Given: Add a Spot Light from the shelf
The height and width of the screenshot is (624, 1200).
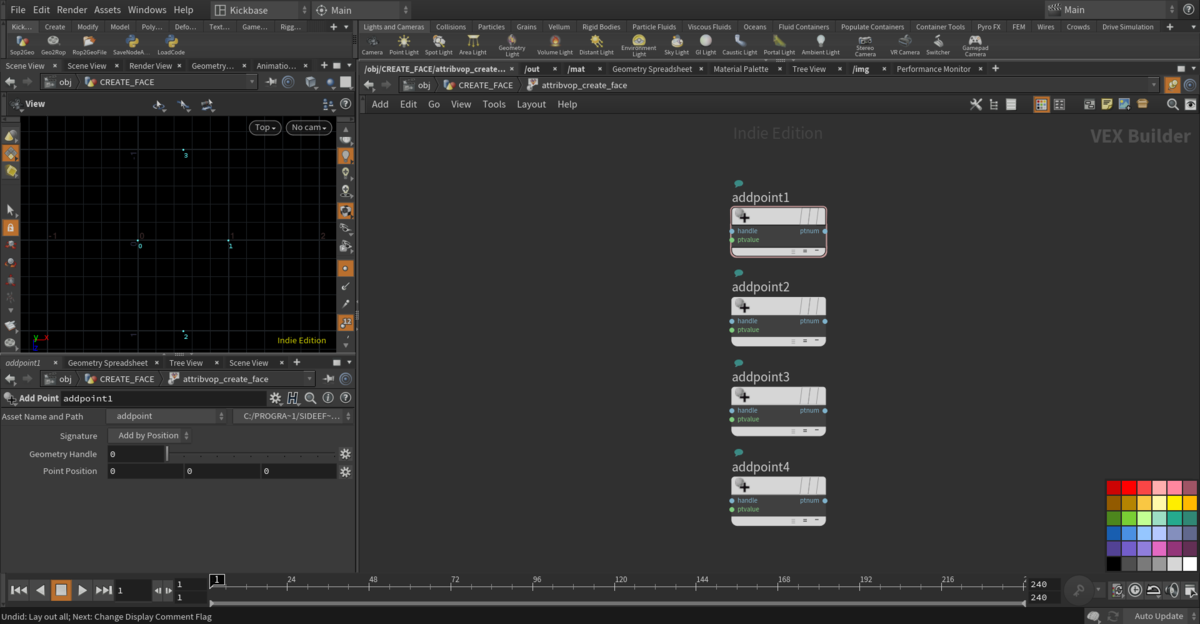Looking at the screenshot, I should point(439,45).
